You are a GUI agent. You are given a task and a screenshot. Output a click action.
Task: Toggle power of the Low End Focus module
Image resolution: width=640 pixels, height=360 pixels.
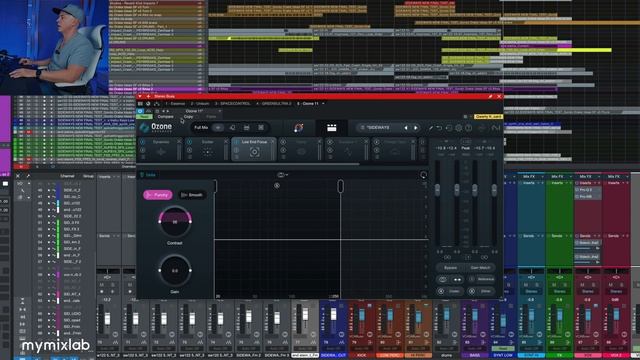[236, 142]
